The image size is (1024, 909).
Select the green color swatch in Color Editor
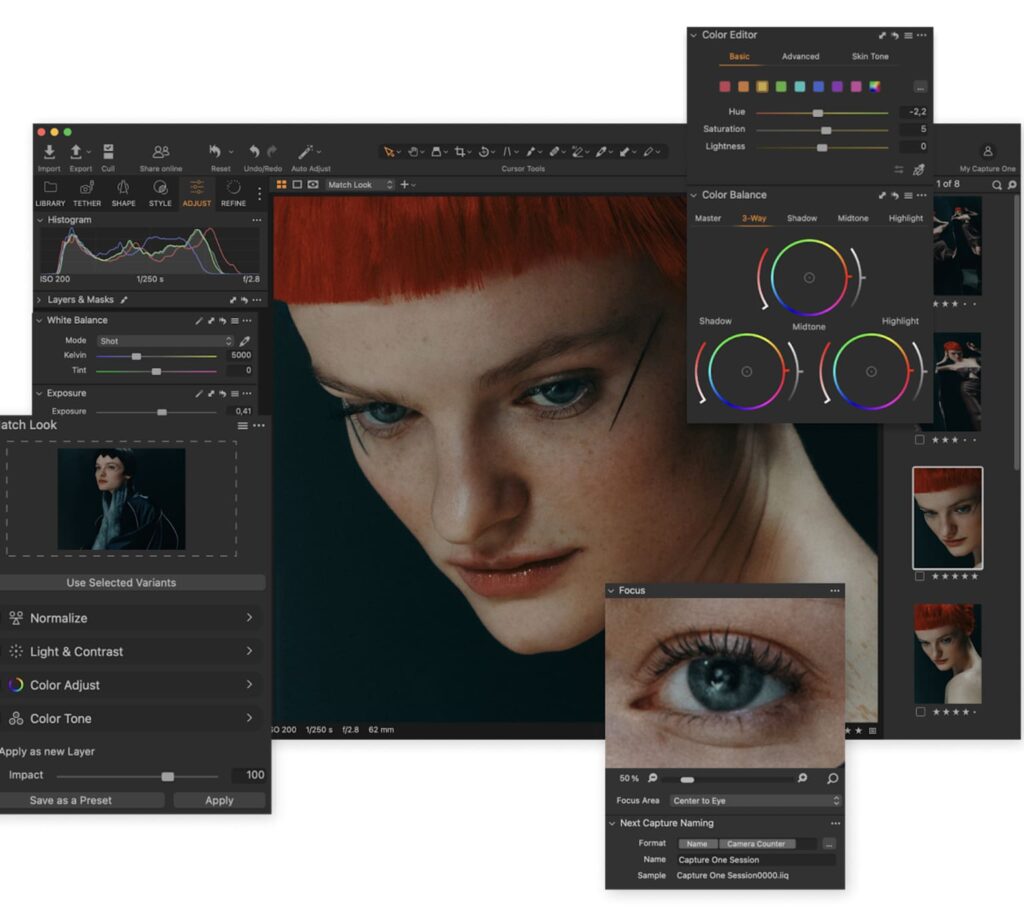[781, 87]
